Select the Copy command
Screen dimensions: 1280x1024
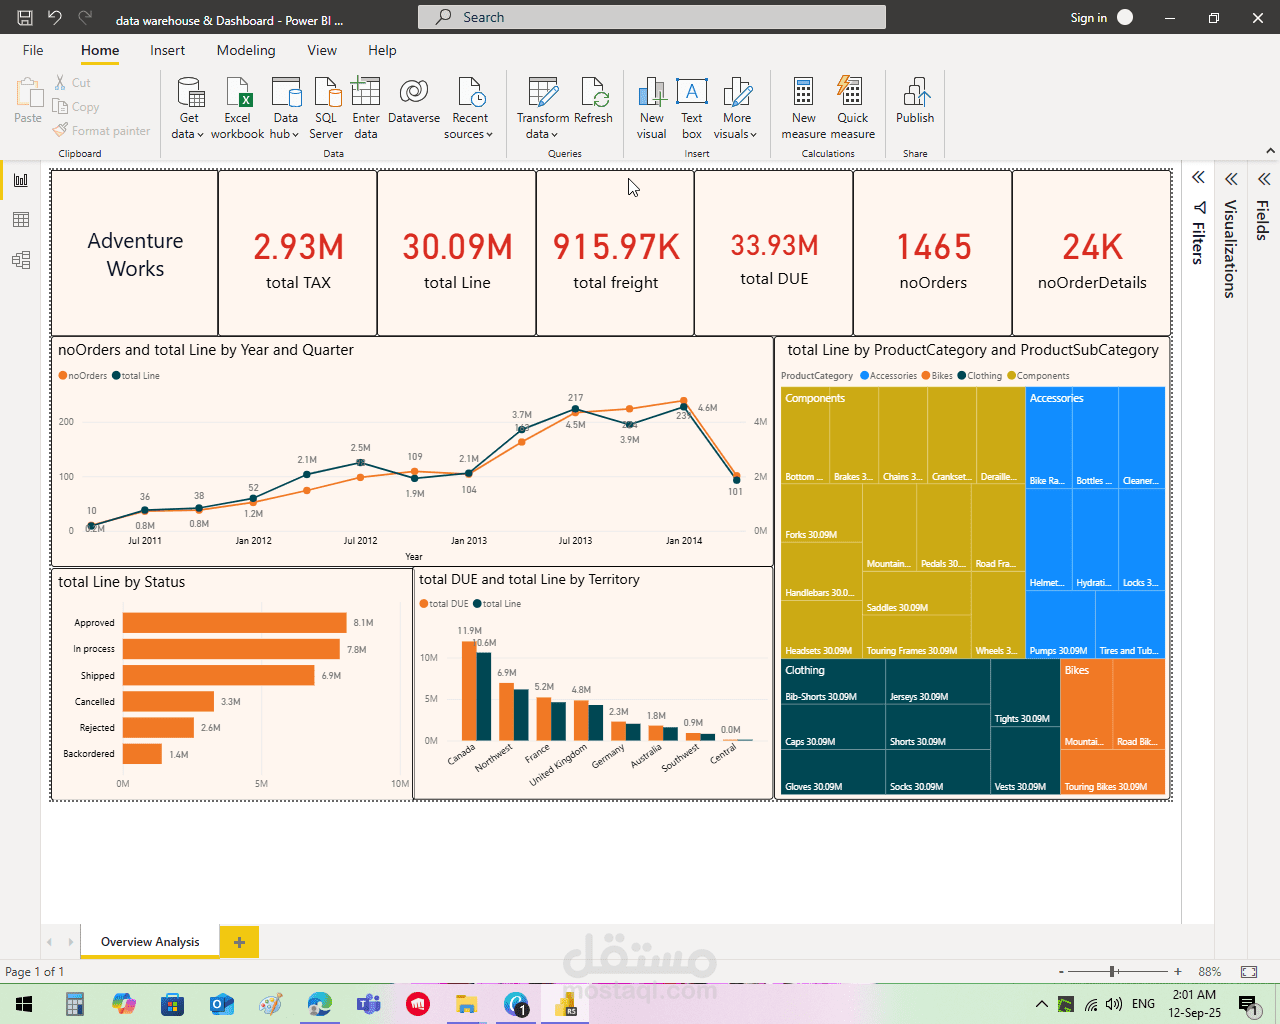tap(76, 107)
